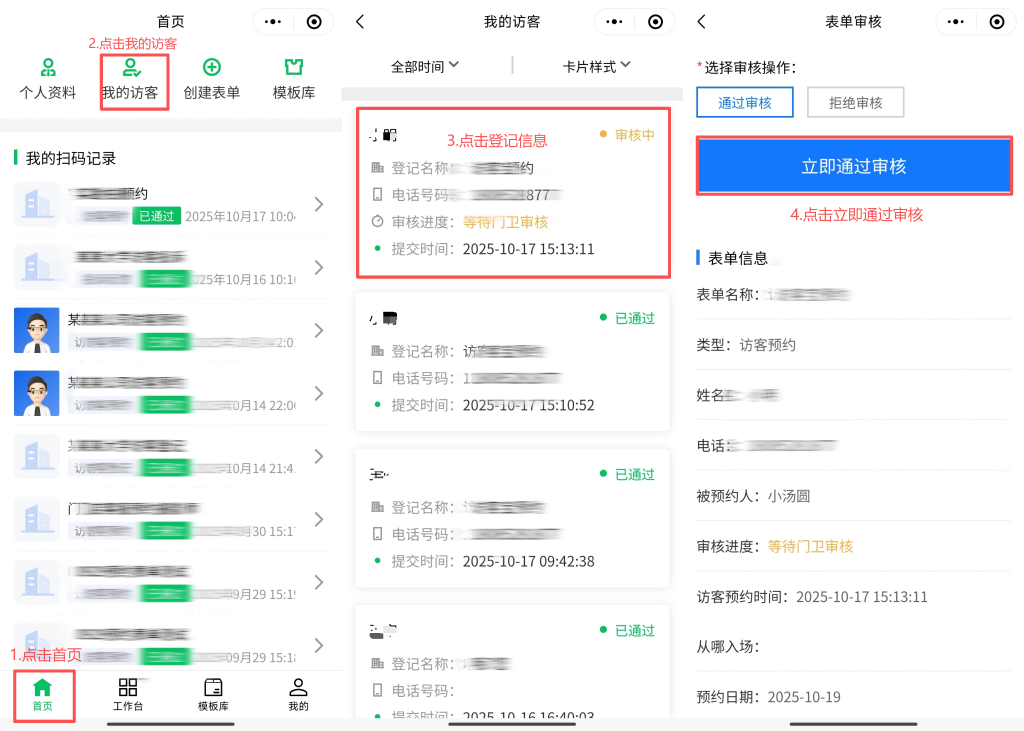Screen dimensions: 1024x731
Task: Open 个人资料 icon on home page
Action: [x=48, y=69]
